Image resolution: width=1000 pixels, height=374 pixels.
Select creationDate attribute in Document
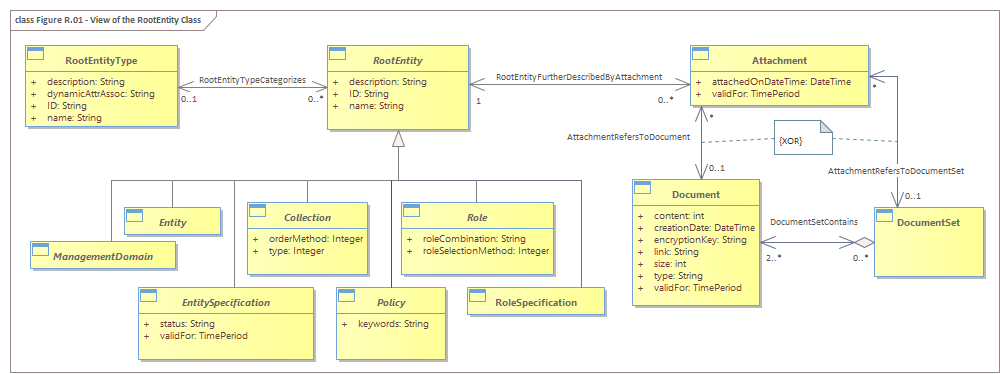click(x=703, y=228)
